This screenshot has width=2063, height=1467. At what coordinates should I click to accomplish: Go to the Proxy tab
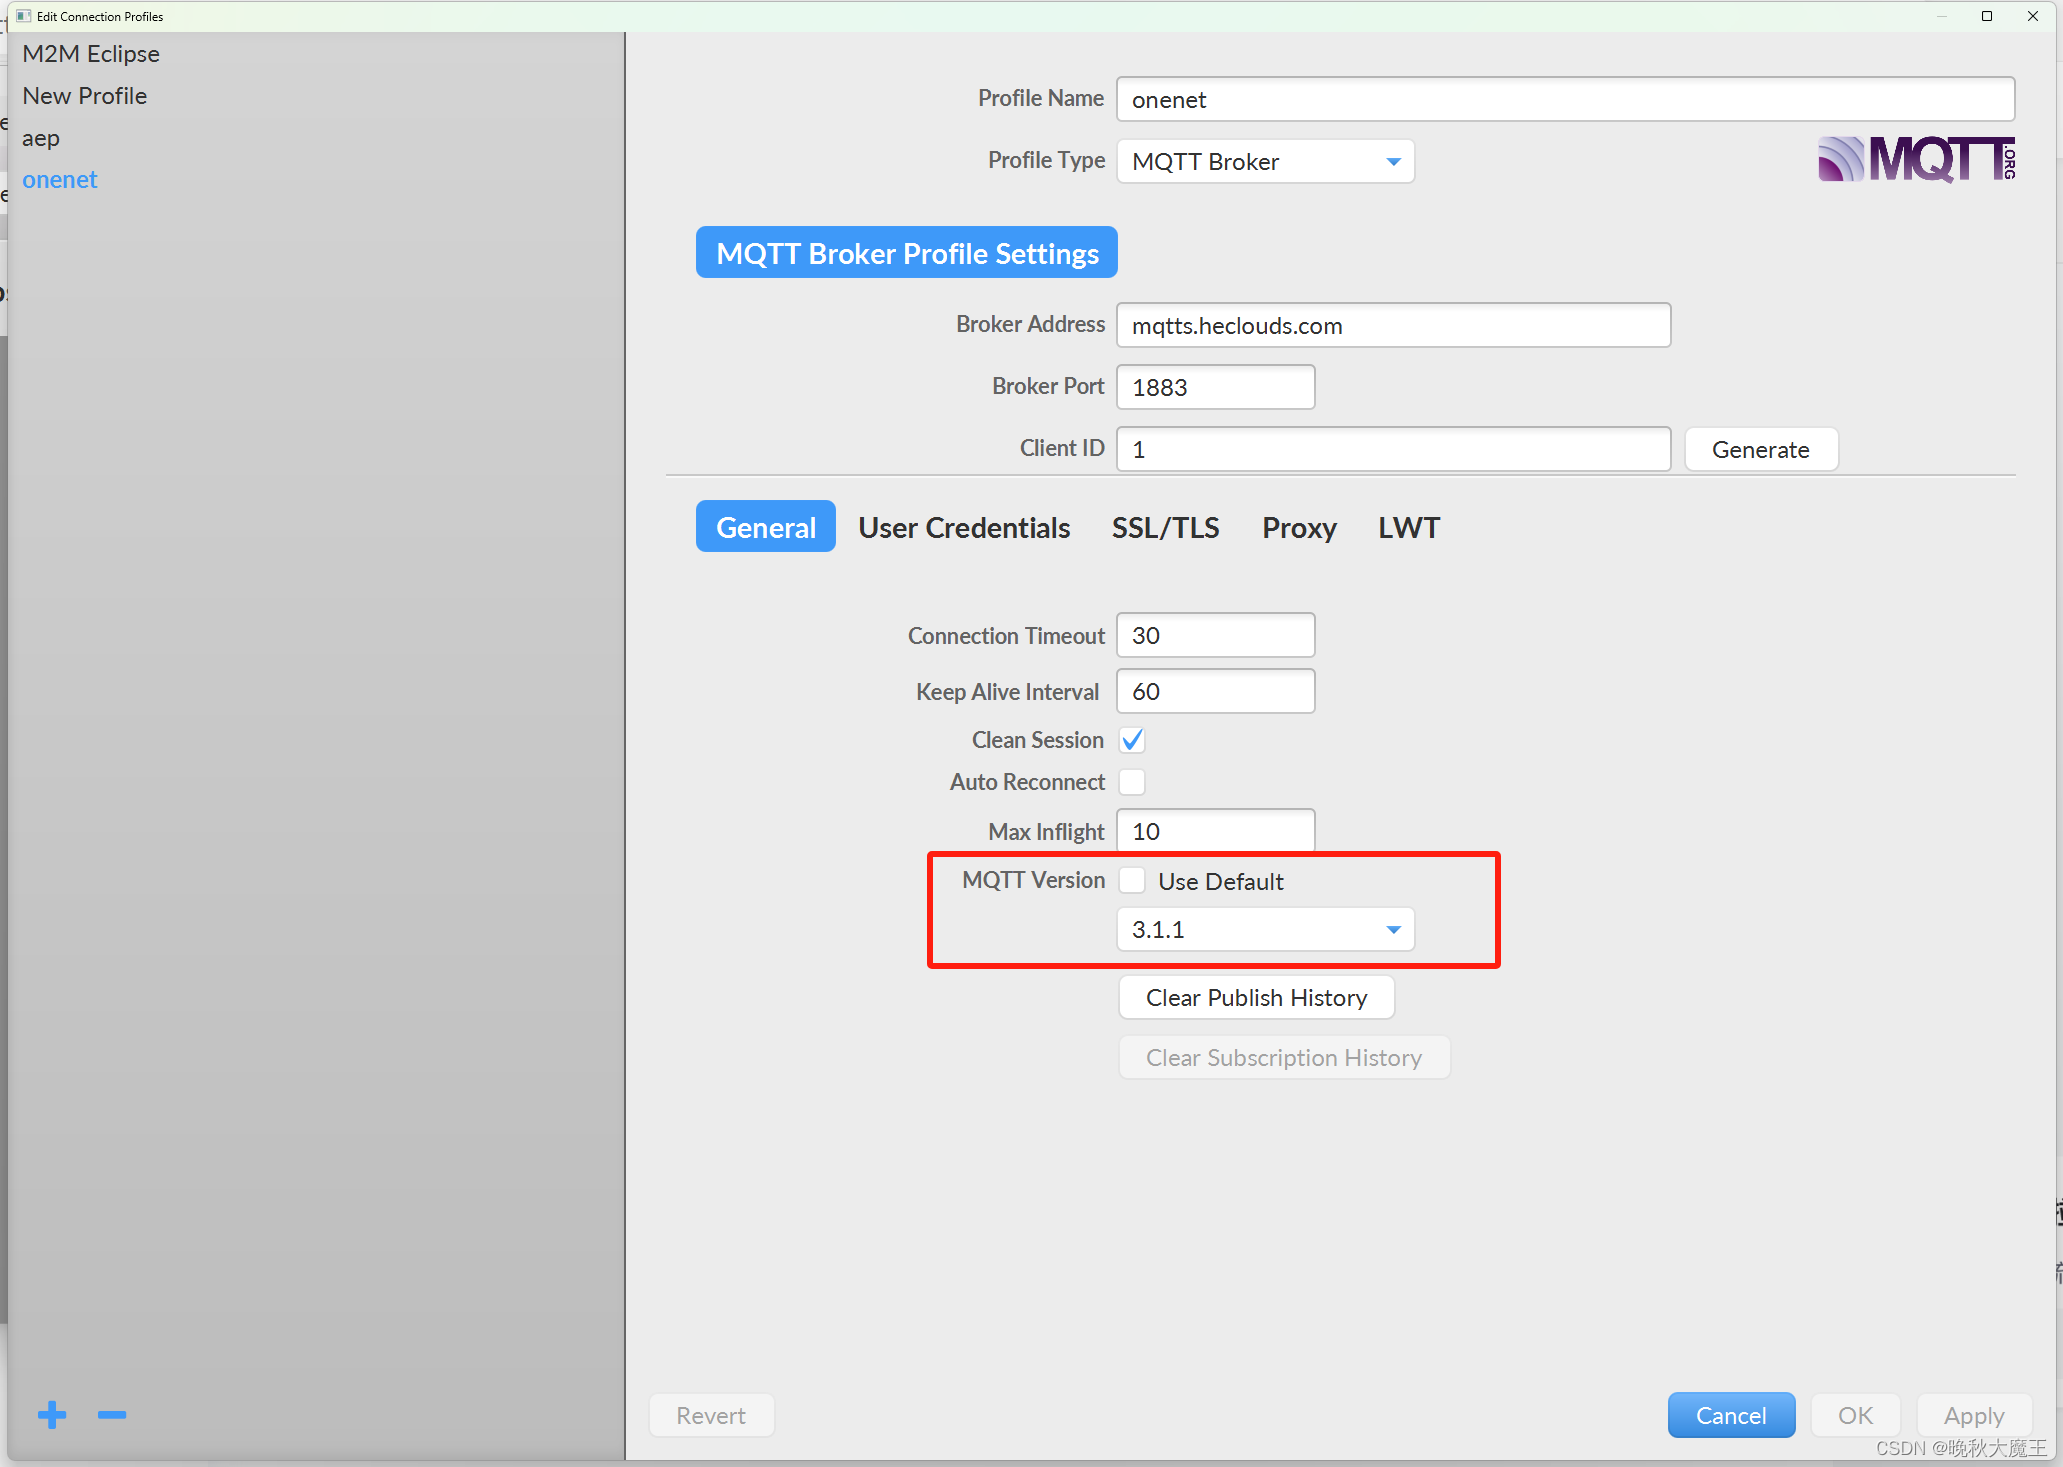coord(1298,528)
